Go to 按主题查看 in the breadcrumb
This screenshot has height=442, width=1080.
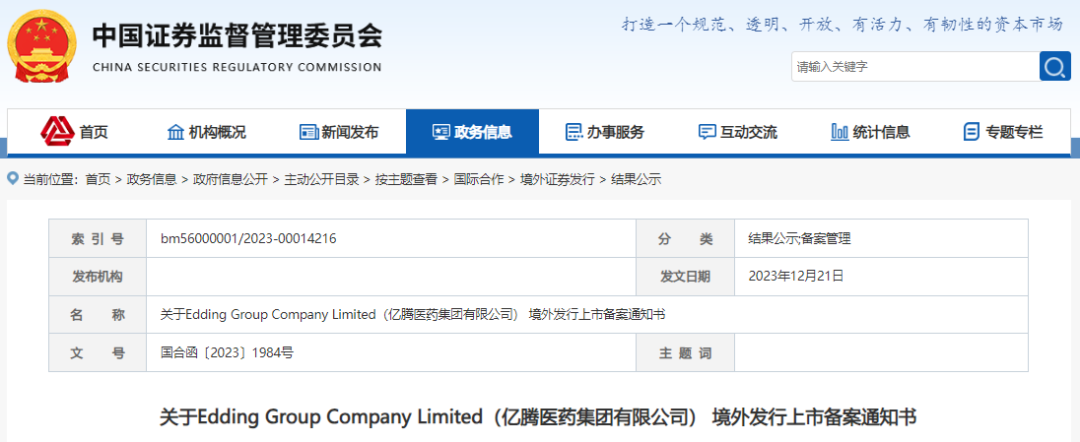coord(406,180)
